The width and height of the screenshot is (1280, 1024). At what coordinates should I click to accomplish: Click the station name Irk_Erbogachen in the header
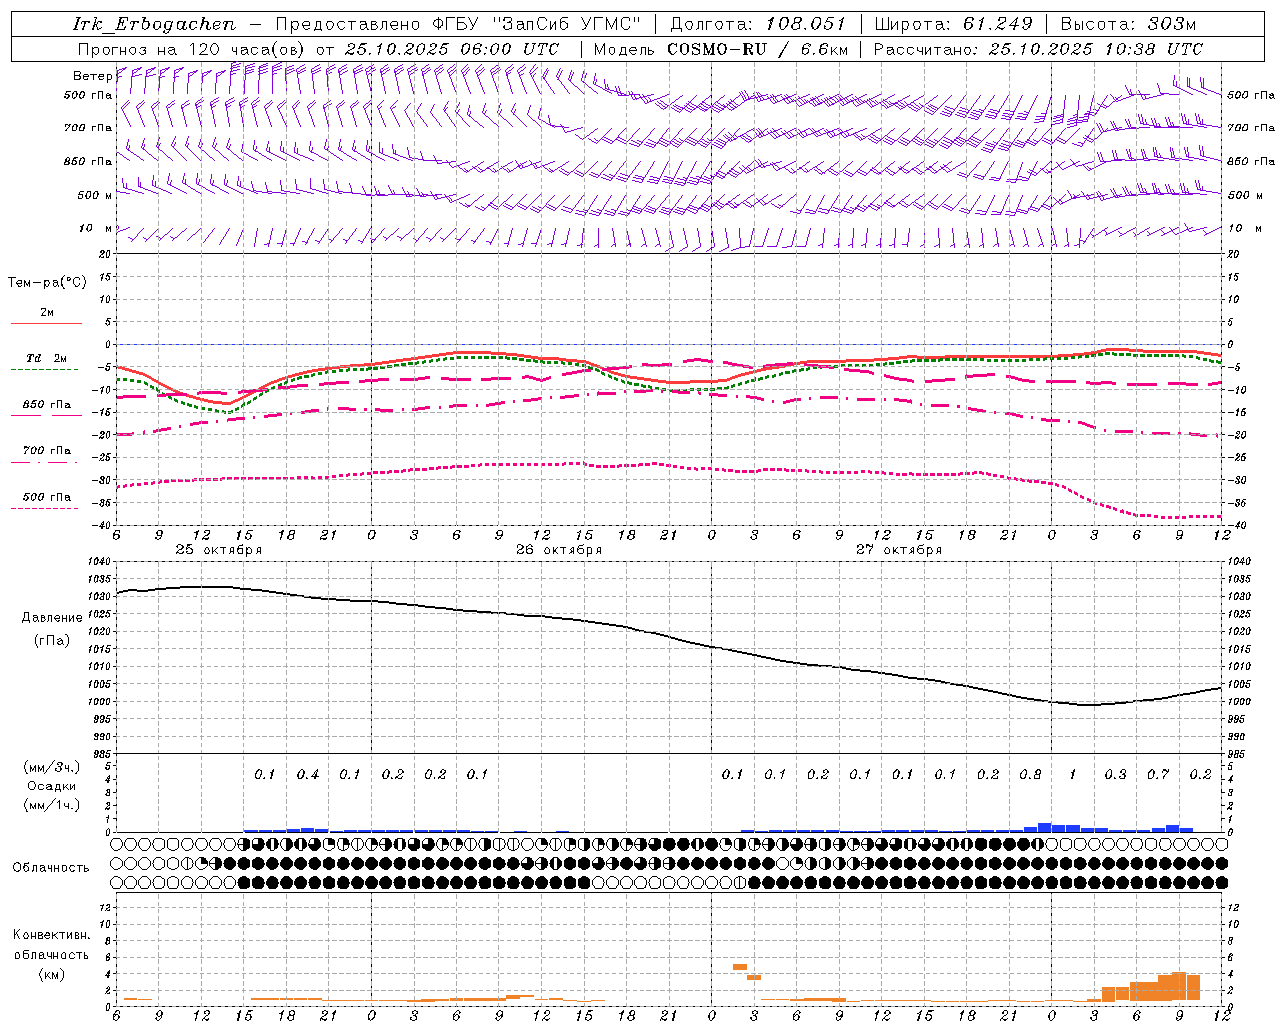[x=154, y=24]
